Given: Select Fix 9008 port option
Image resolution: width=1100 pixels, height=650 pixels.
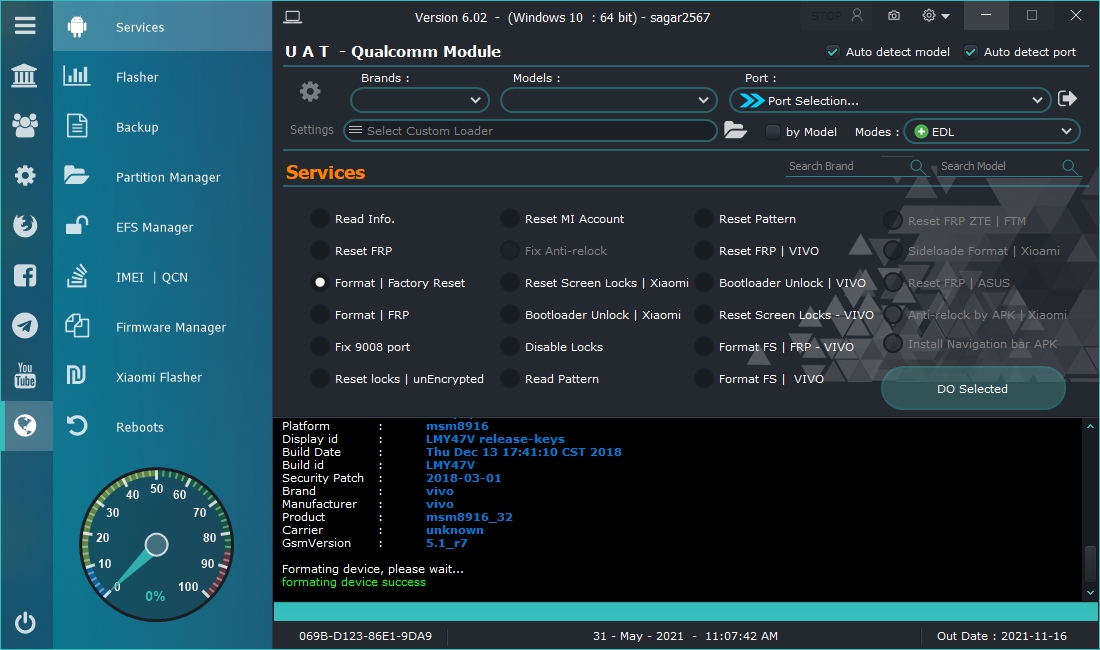Looking at the screenshot, I should tap(320, 346).
